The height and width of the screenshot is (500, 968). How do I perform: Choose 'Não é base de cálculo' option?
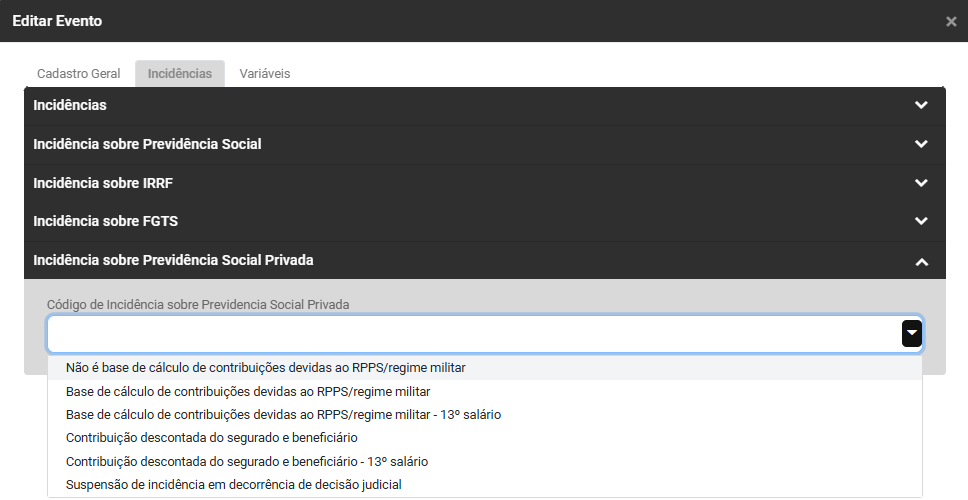(266, 368)
